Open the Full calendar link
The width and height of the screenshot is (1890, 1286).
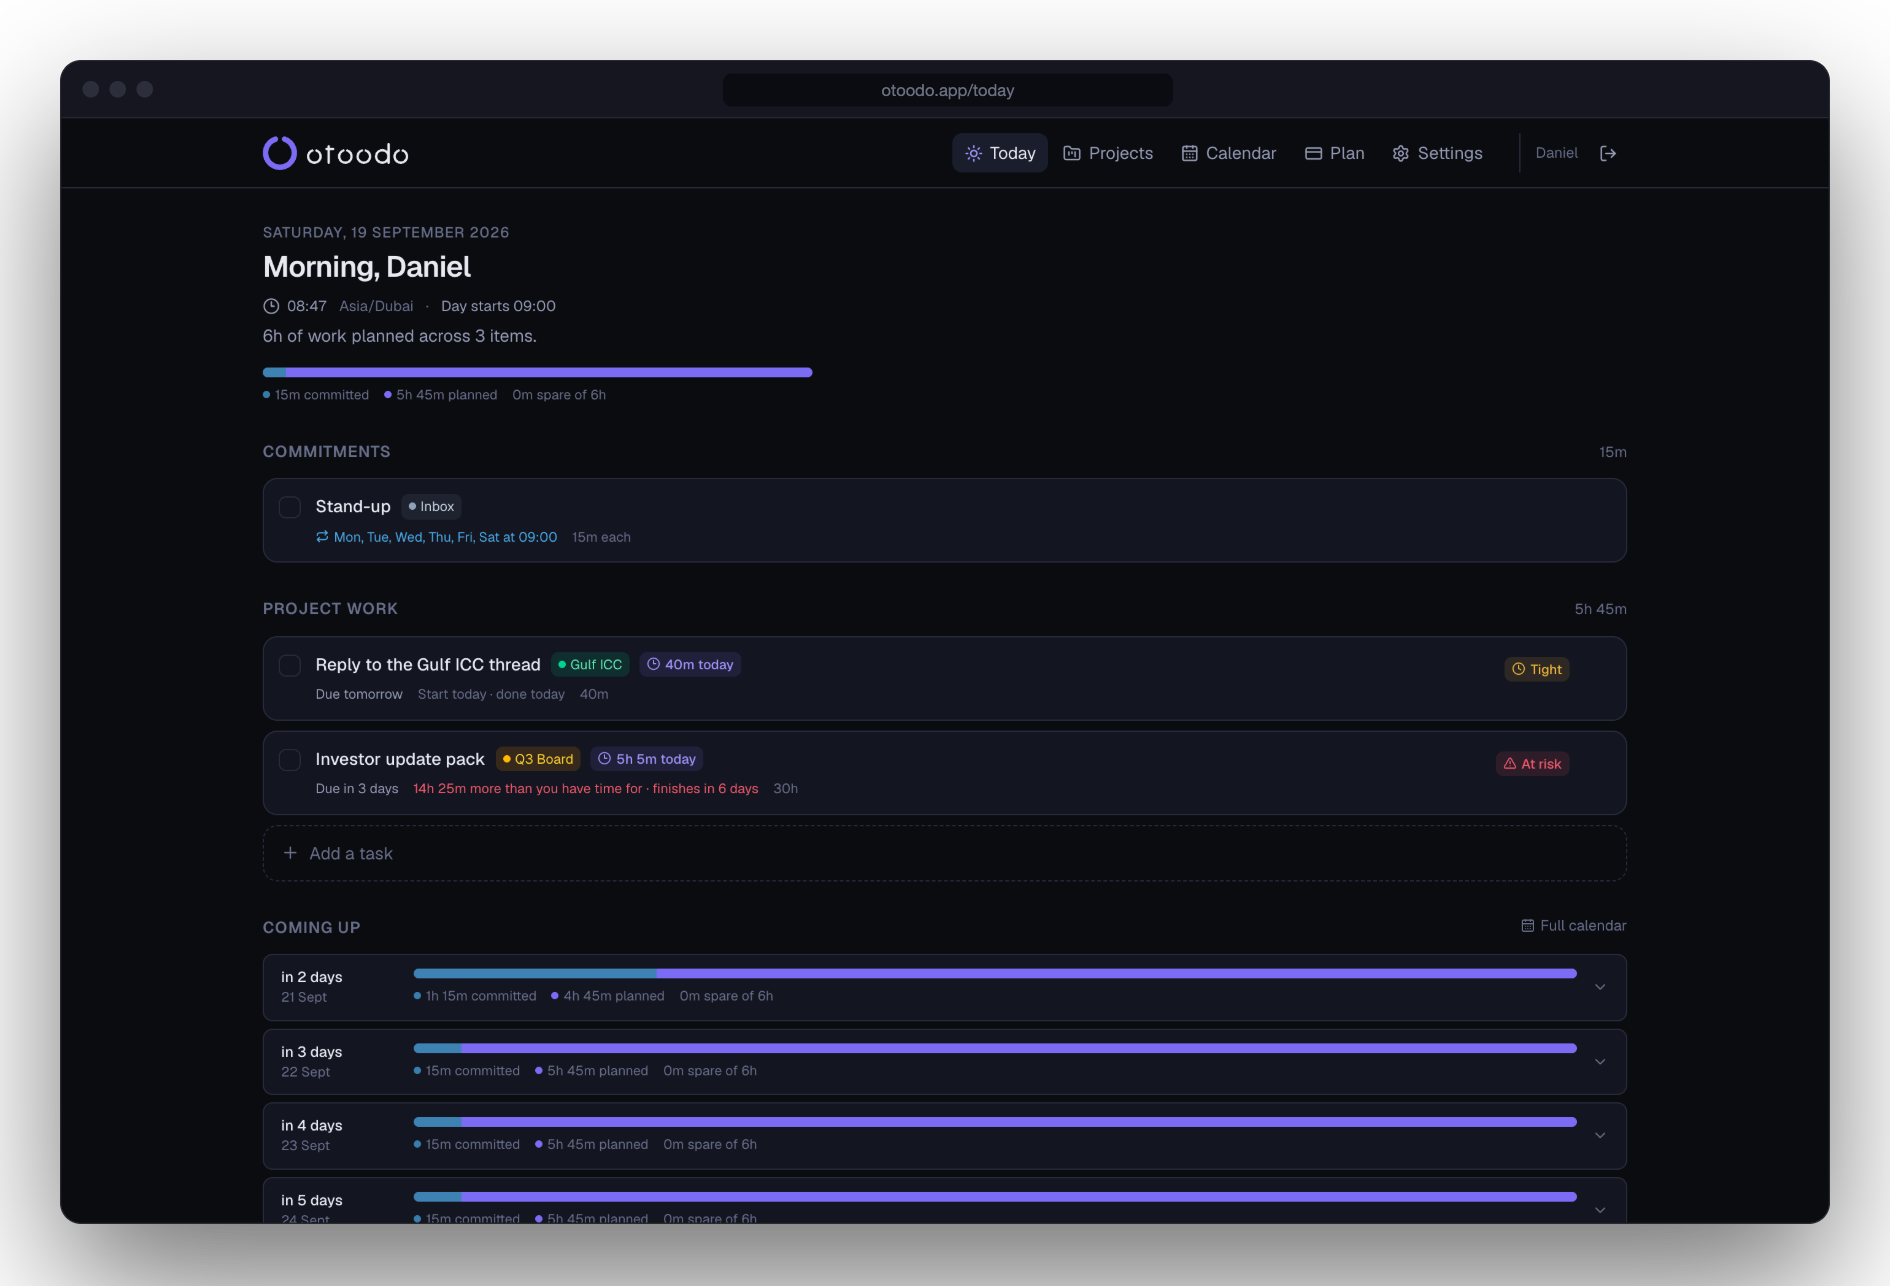[1574, 926]
